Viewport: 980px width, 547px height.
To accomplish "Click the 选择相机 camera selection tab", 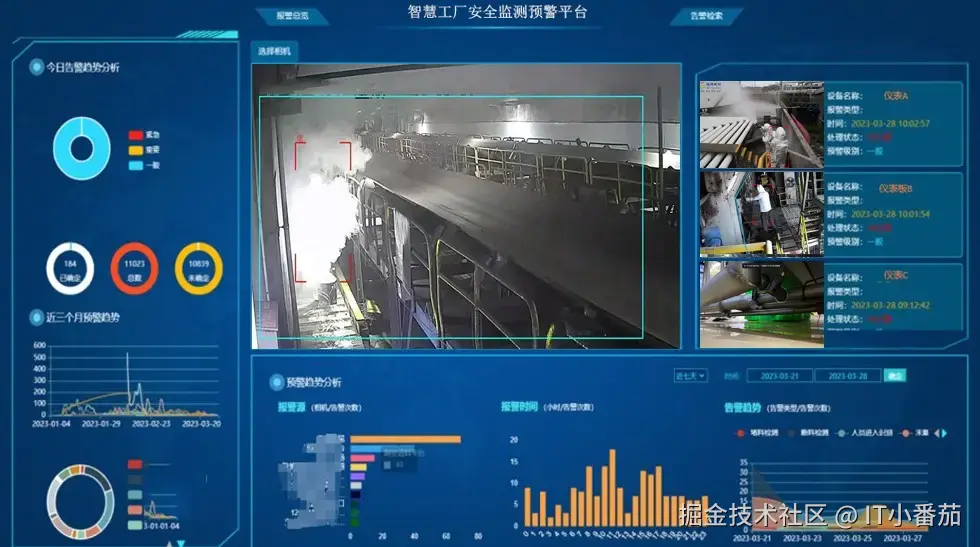I will point(274,51).
